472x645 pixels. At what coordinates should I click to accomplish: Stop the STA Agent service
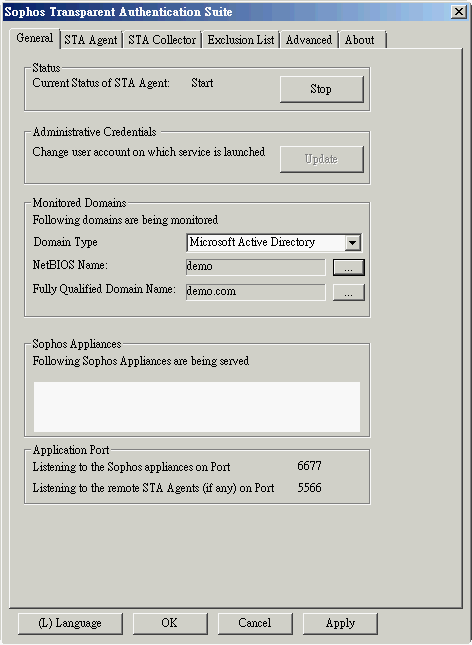[x=321, y=89]
